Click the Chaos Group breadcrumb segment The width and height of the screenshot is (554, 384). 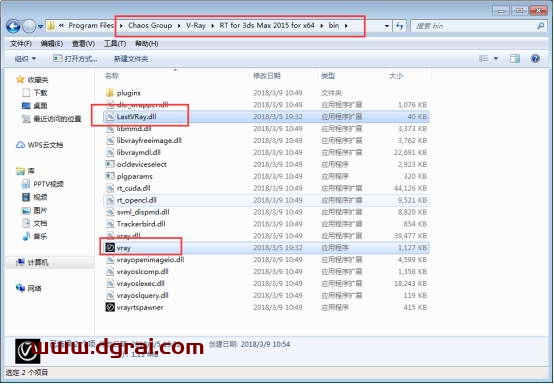click(x=150, y=25)
